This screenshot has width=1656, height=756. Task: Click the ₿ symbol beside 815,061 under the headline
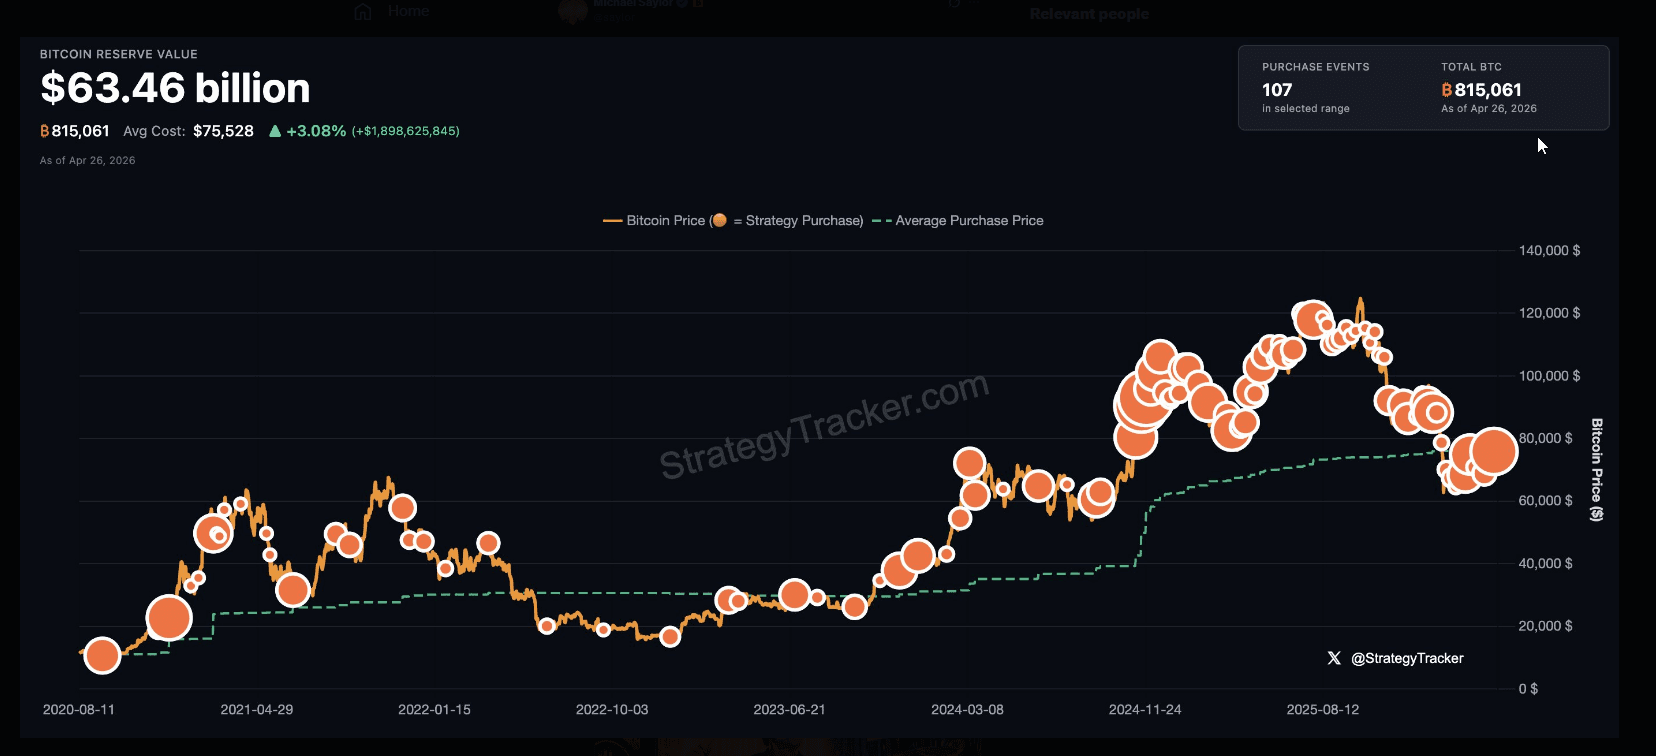(44, 130)
